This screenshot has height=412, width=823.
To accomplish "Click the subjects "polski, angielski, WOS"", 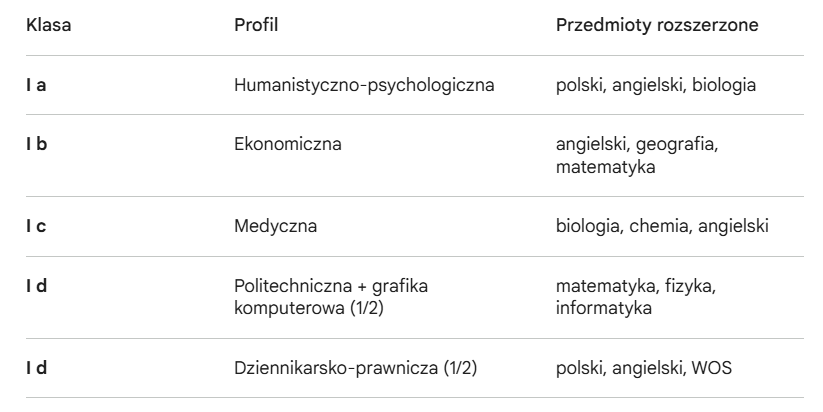I will (645, 367).
